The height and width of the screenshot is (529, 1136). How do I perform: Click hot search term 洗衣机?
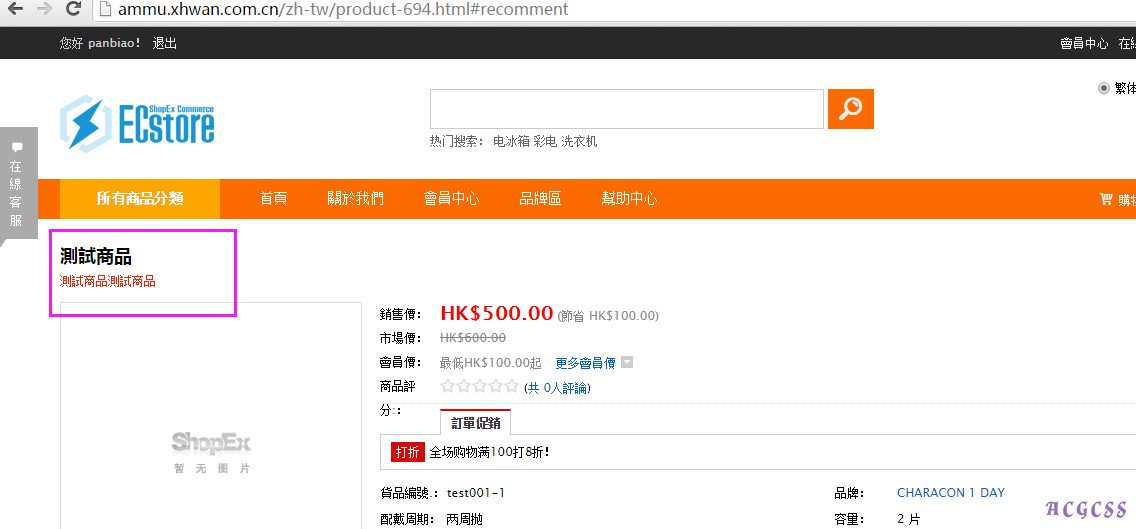[x=579, y=142]
